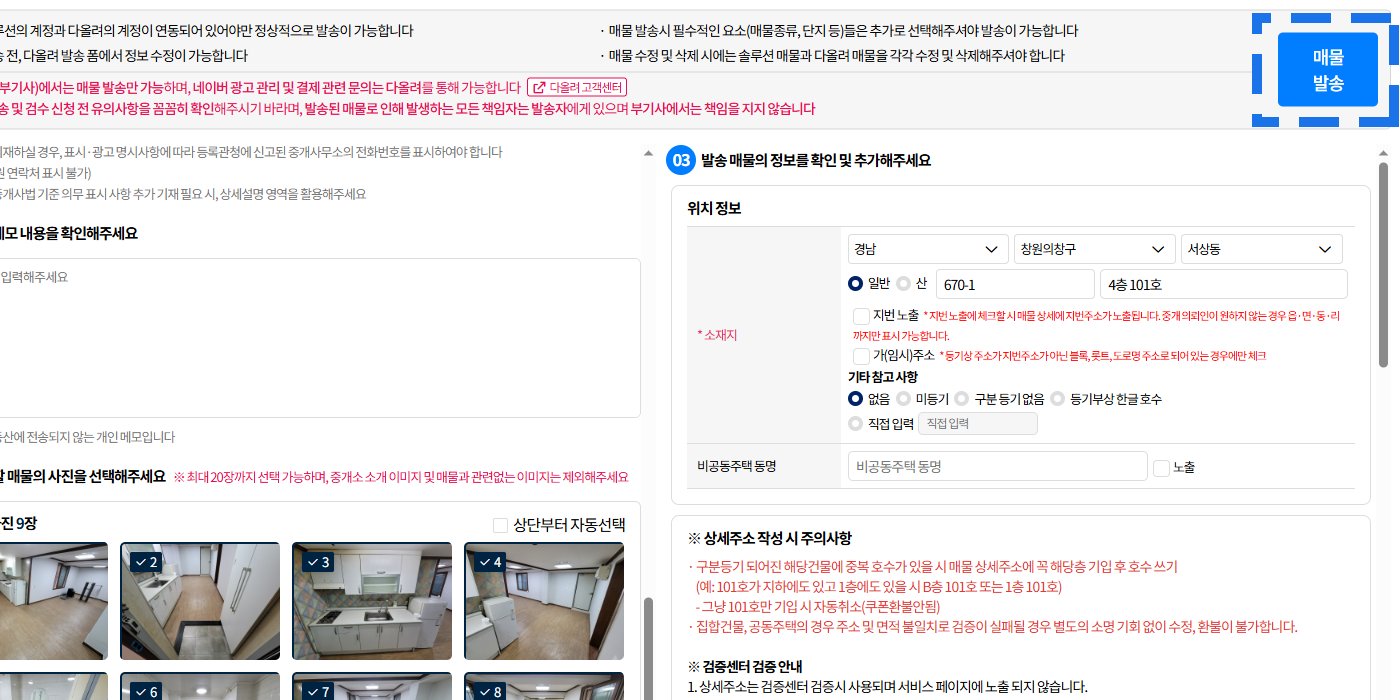
Task: Choose 등기부상 한글 호수 option
Action: [1058, 399]
